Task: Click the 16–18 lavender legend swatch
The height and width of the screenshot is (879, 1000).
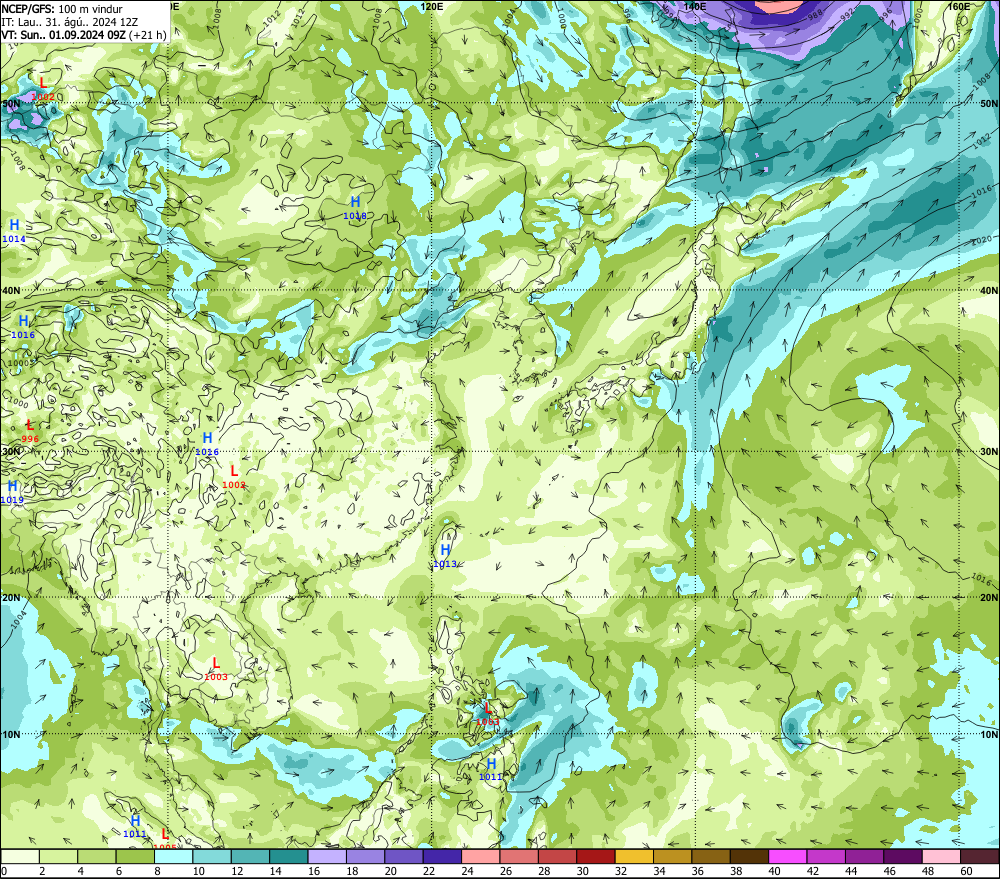Action: pos(327,856)
